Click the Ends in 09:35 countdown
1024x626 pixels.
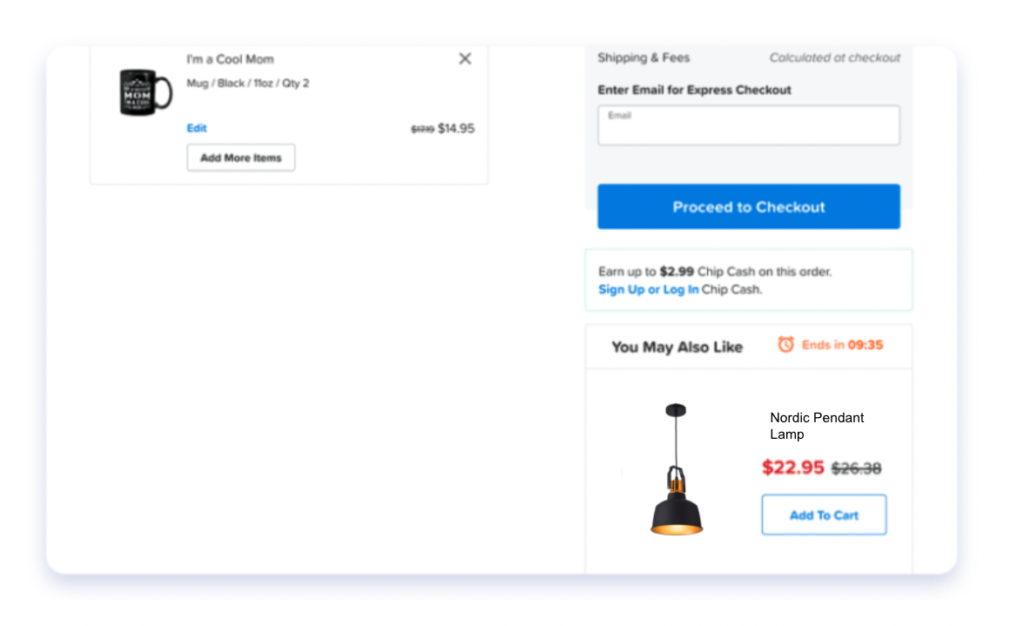point(842,345)
